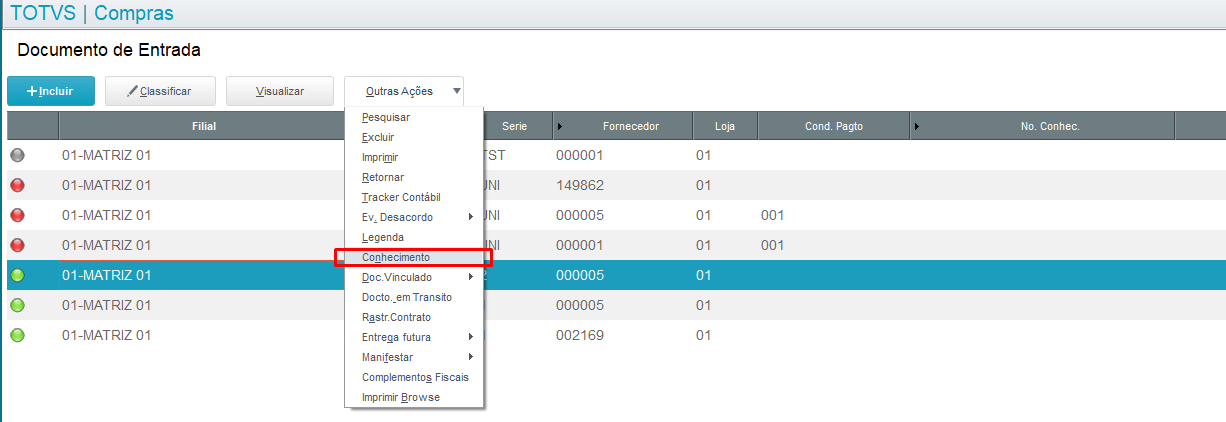Open Legenda from the menu
The image size is (1226, 422).
click(x=414, y=237)
